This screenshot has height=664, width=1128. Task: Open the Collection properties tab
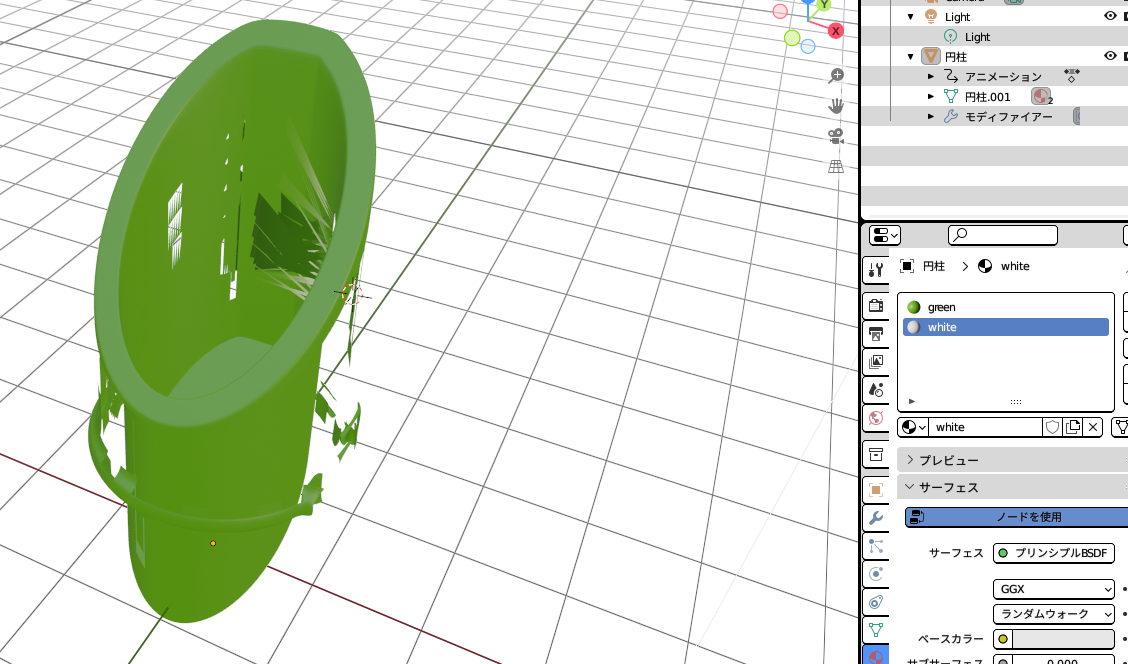coord(875,454)
